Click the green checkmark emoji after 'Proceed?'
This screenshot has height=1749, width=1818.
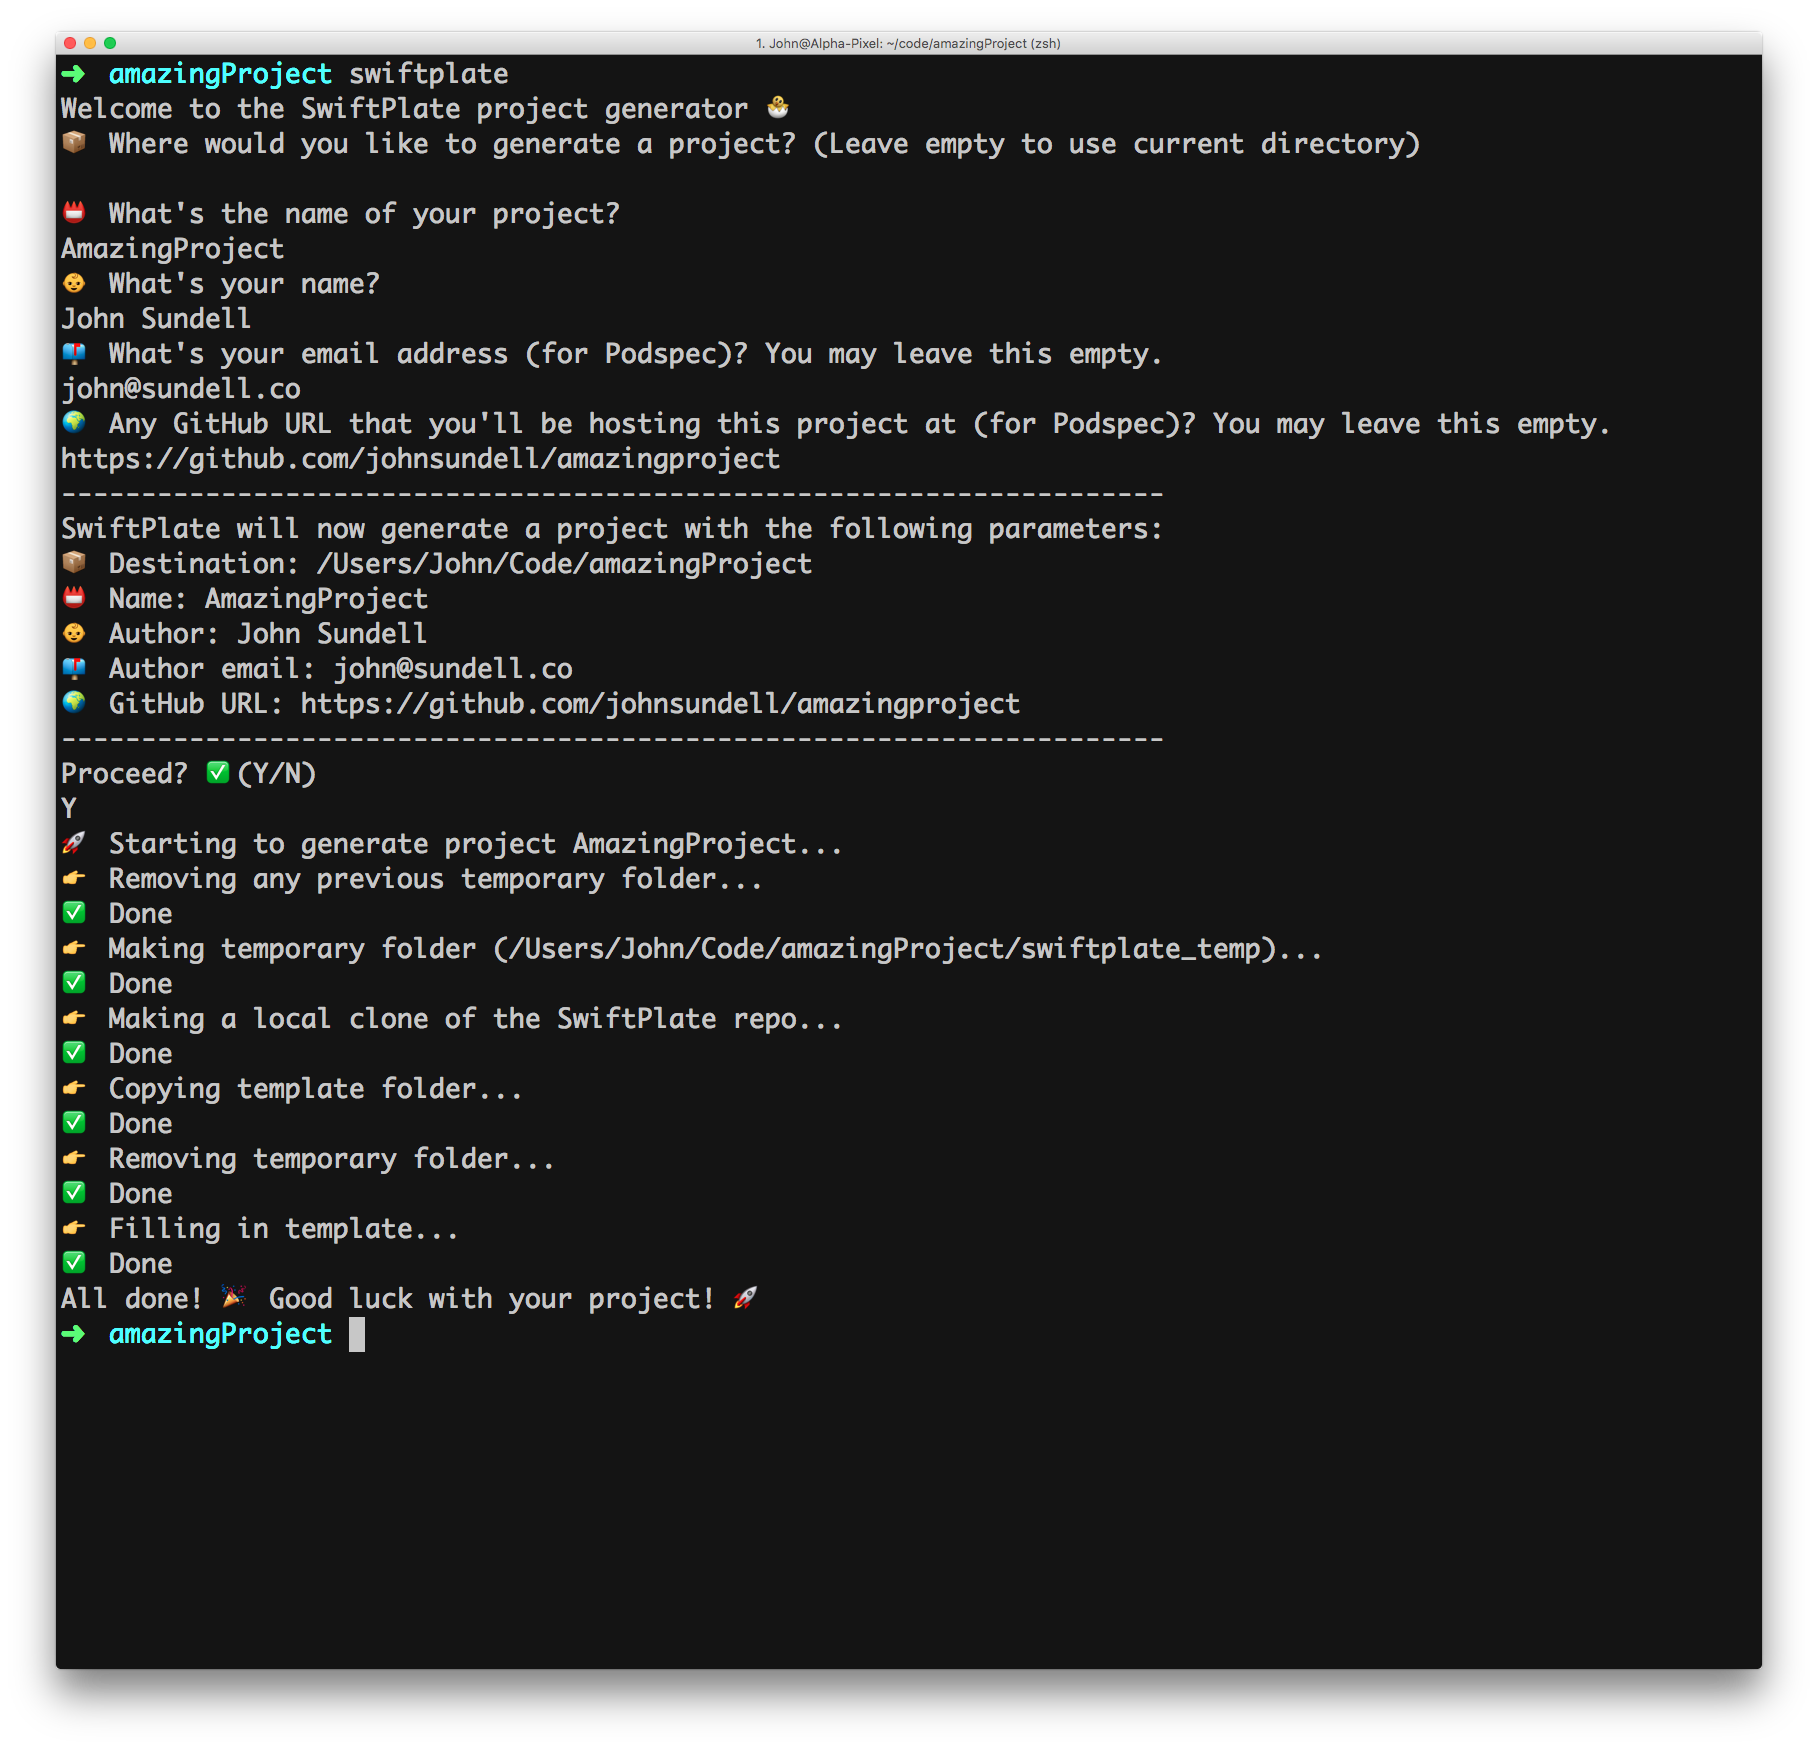coord(218,772)
